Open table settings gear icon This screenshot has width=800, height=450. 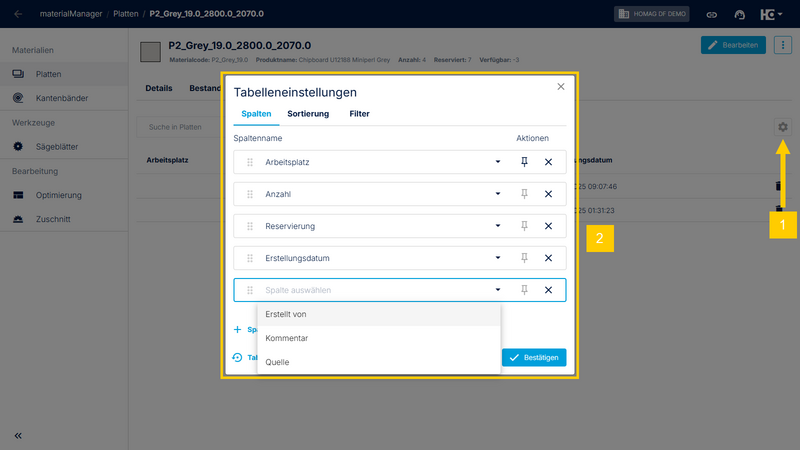pyautogui.click(x=783, y=127)
